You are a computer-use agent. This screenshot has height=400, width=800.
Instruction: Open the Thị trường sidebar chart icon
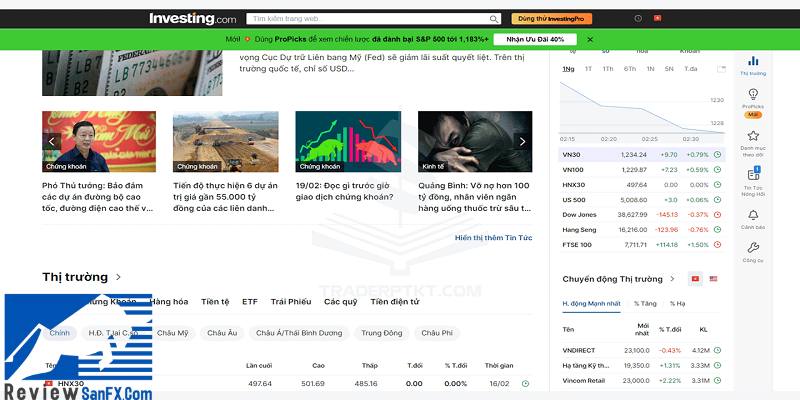click(753, 61)
